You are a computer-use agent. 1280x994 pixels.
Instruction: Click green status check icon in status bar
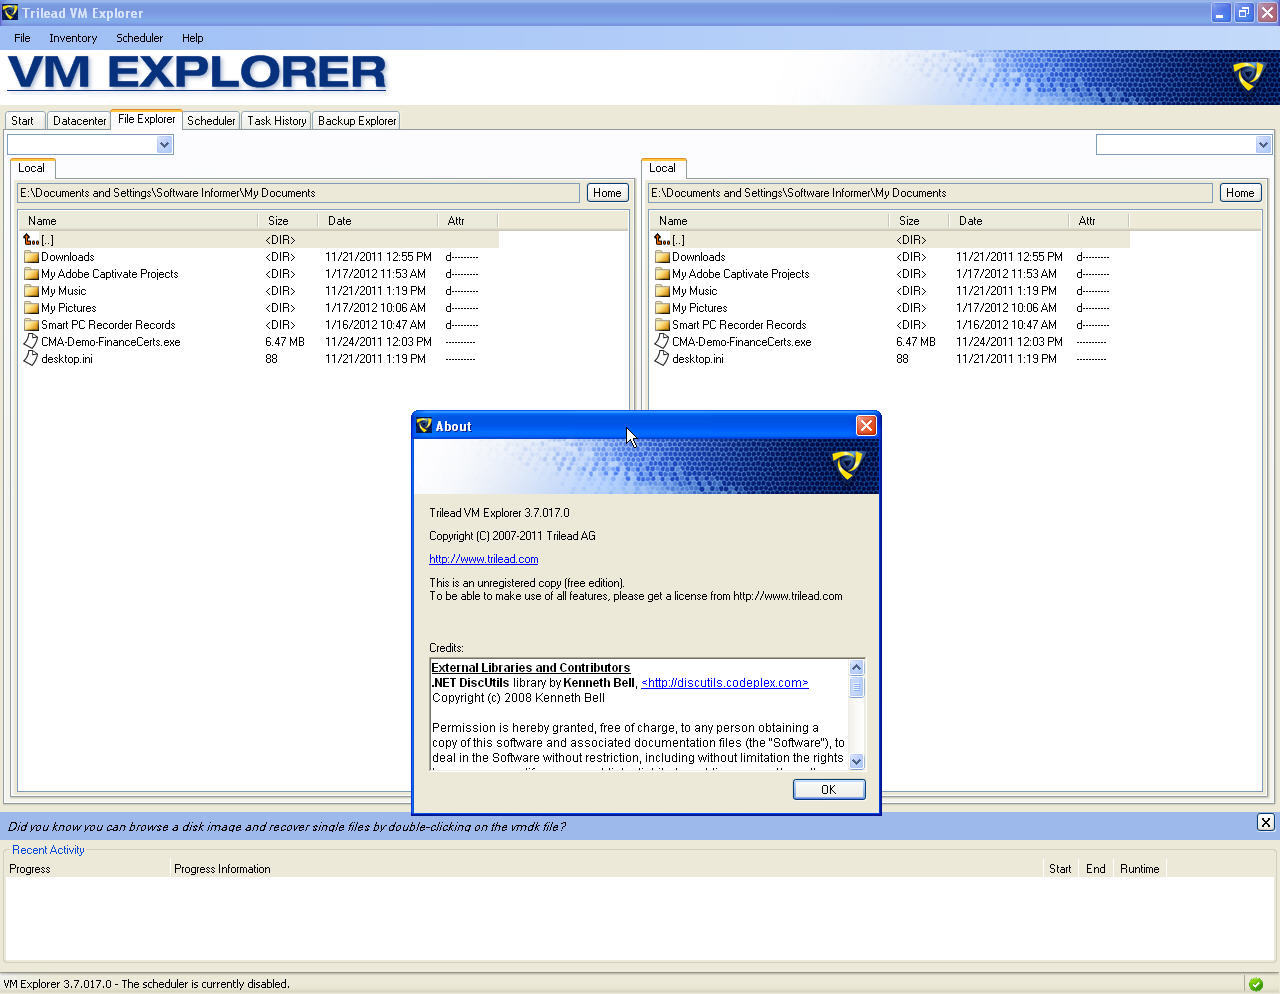click(x=1256, y=984)
